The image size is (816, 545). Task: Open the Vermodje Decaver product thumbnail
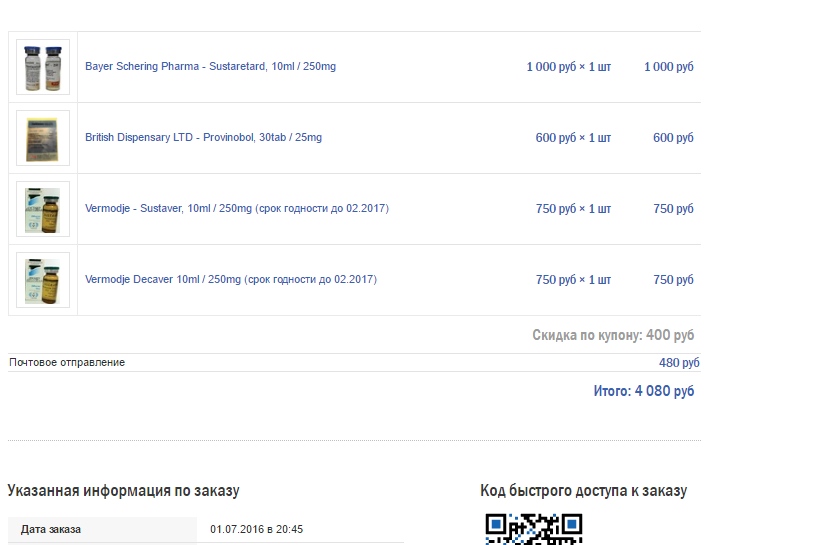pos(43,280)
